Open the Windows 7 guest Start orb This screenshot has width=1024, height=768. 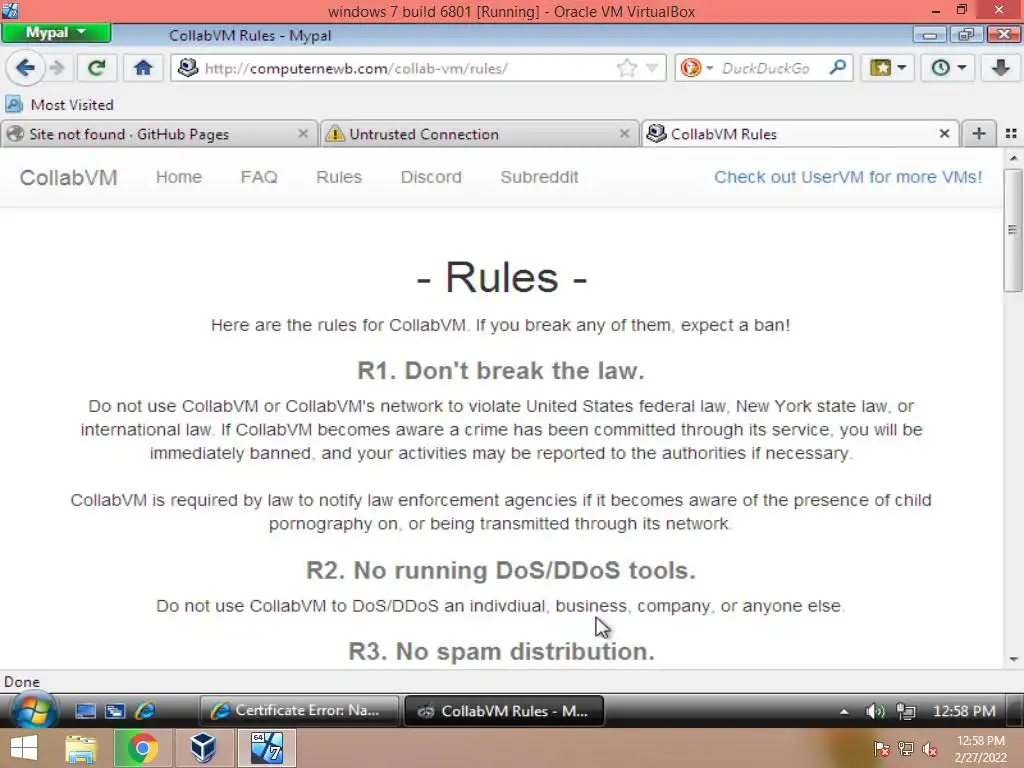coord(32,711)
